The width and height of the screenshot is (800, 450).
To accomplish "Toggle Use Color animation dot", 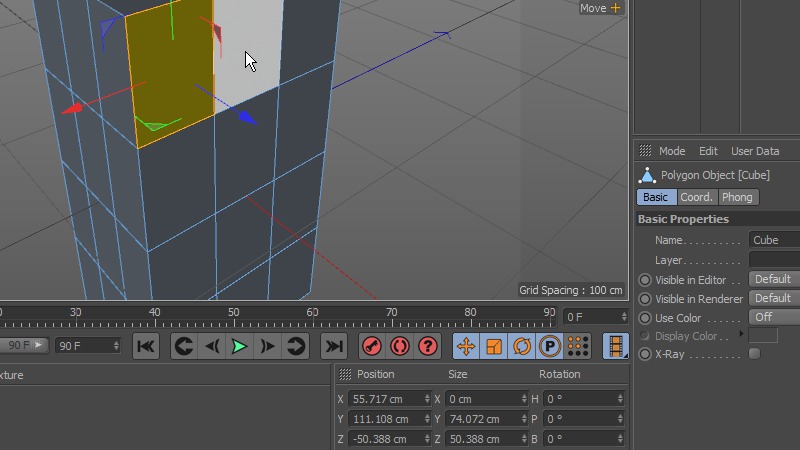I will click(645, 317).
